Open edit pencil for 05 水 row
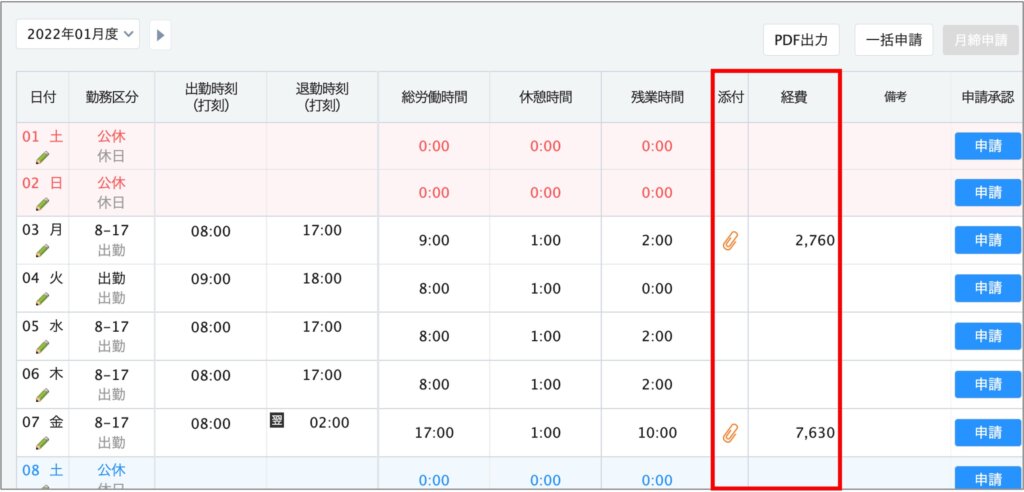The image size is (1024, 492). pyautogui.click(x=42, y=346)
